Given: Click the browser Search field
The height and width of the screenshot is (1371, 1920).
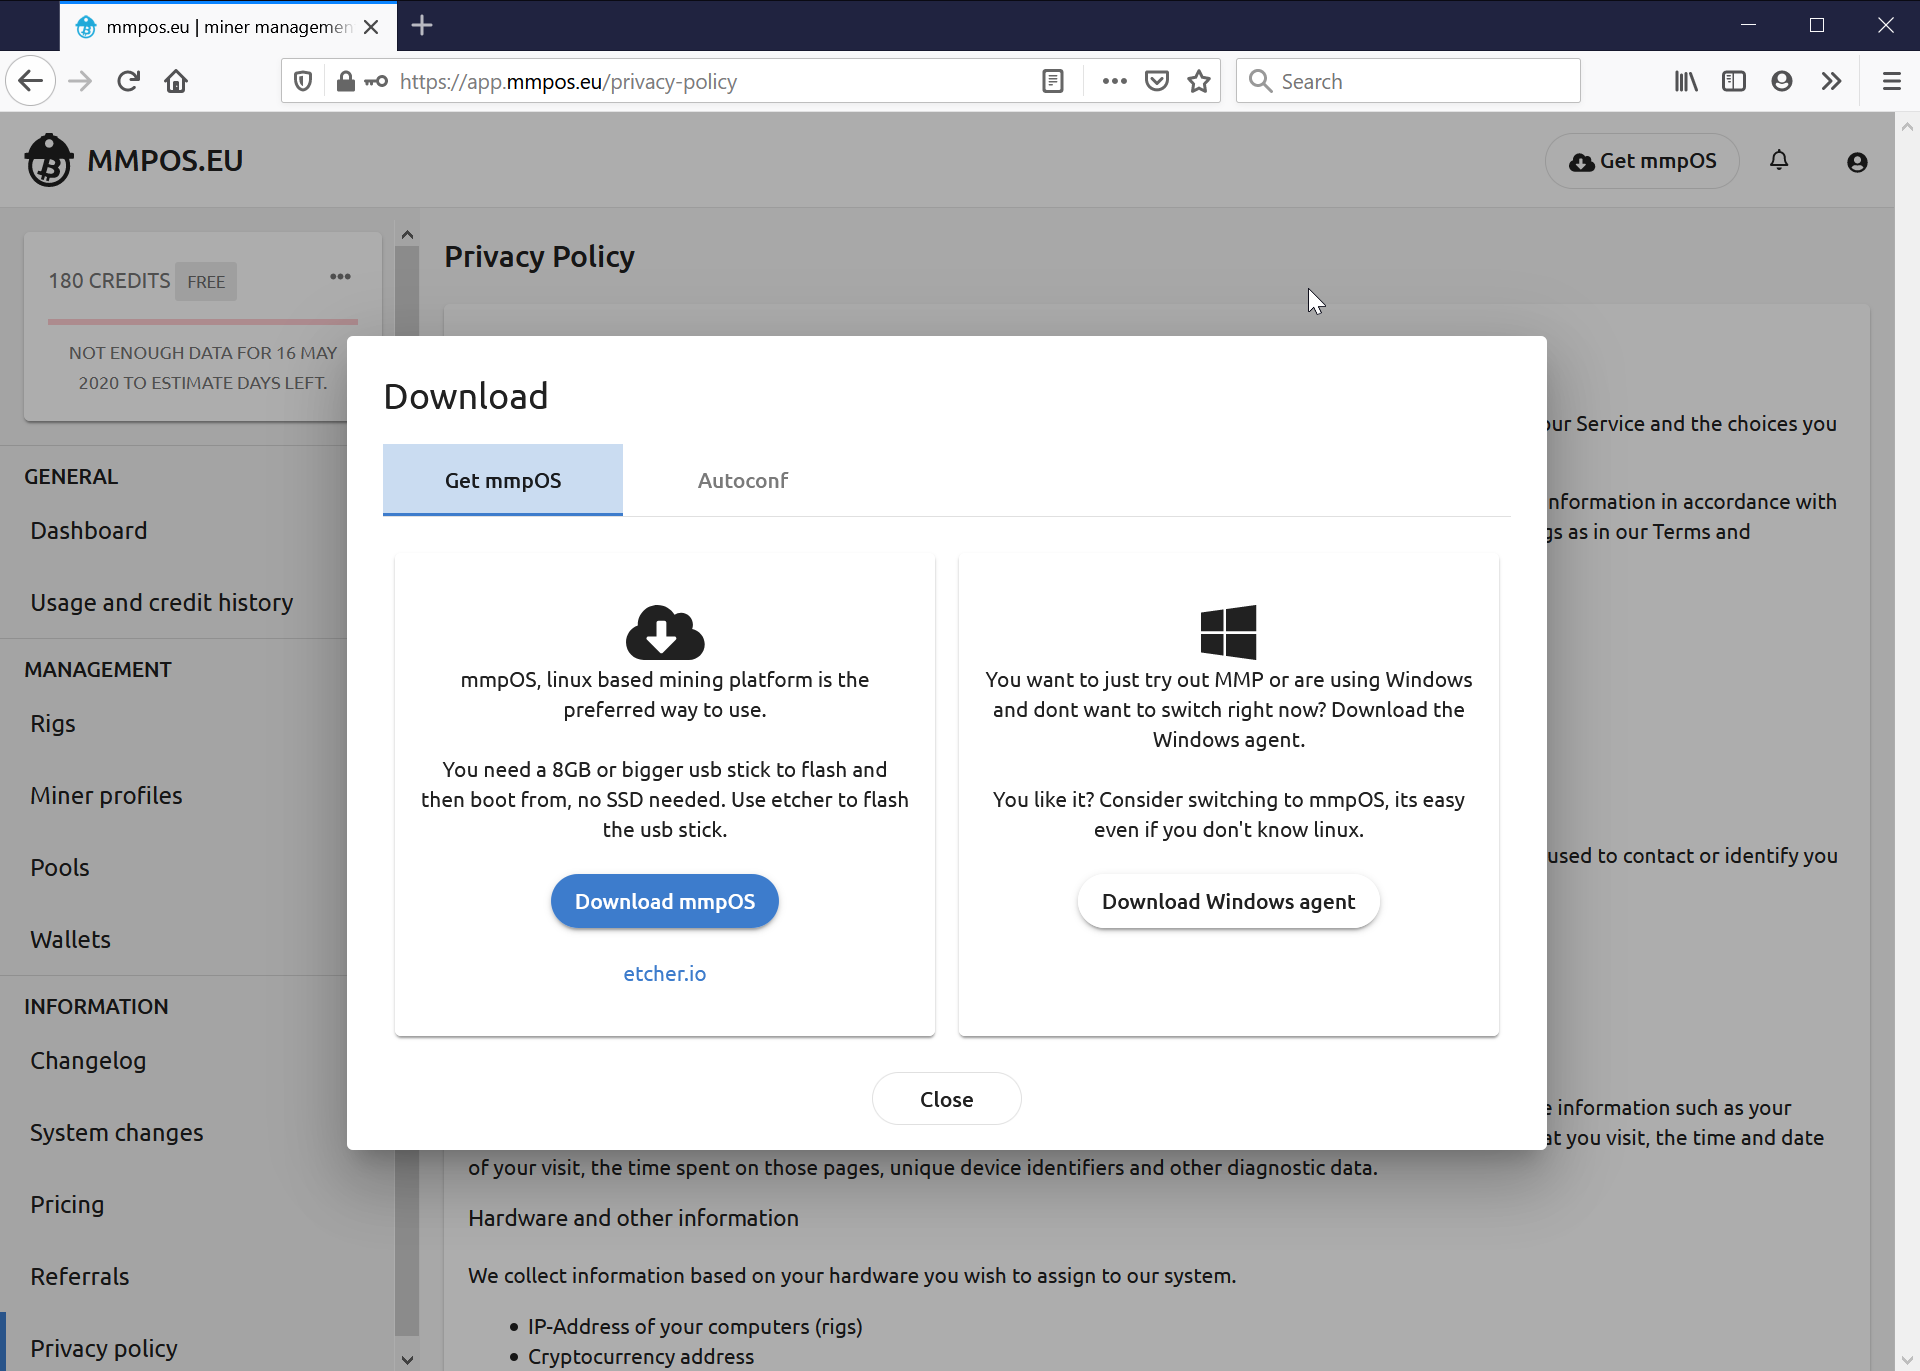Looking at the screenshot, I should 1408,81.
